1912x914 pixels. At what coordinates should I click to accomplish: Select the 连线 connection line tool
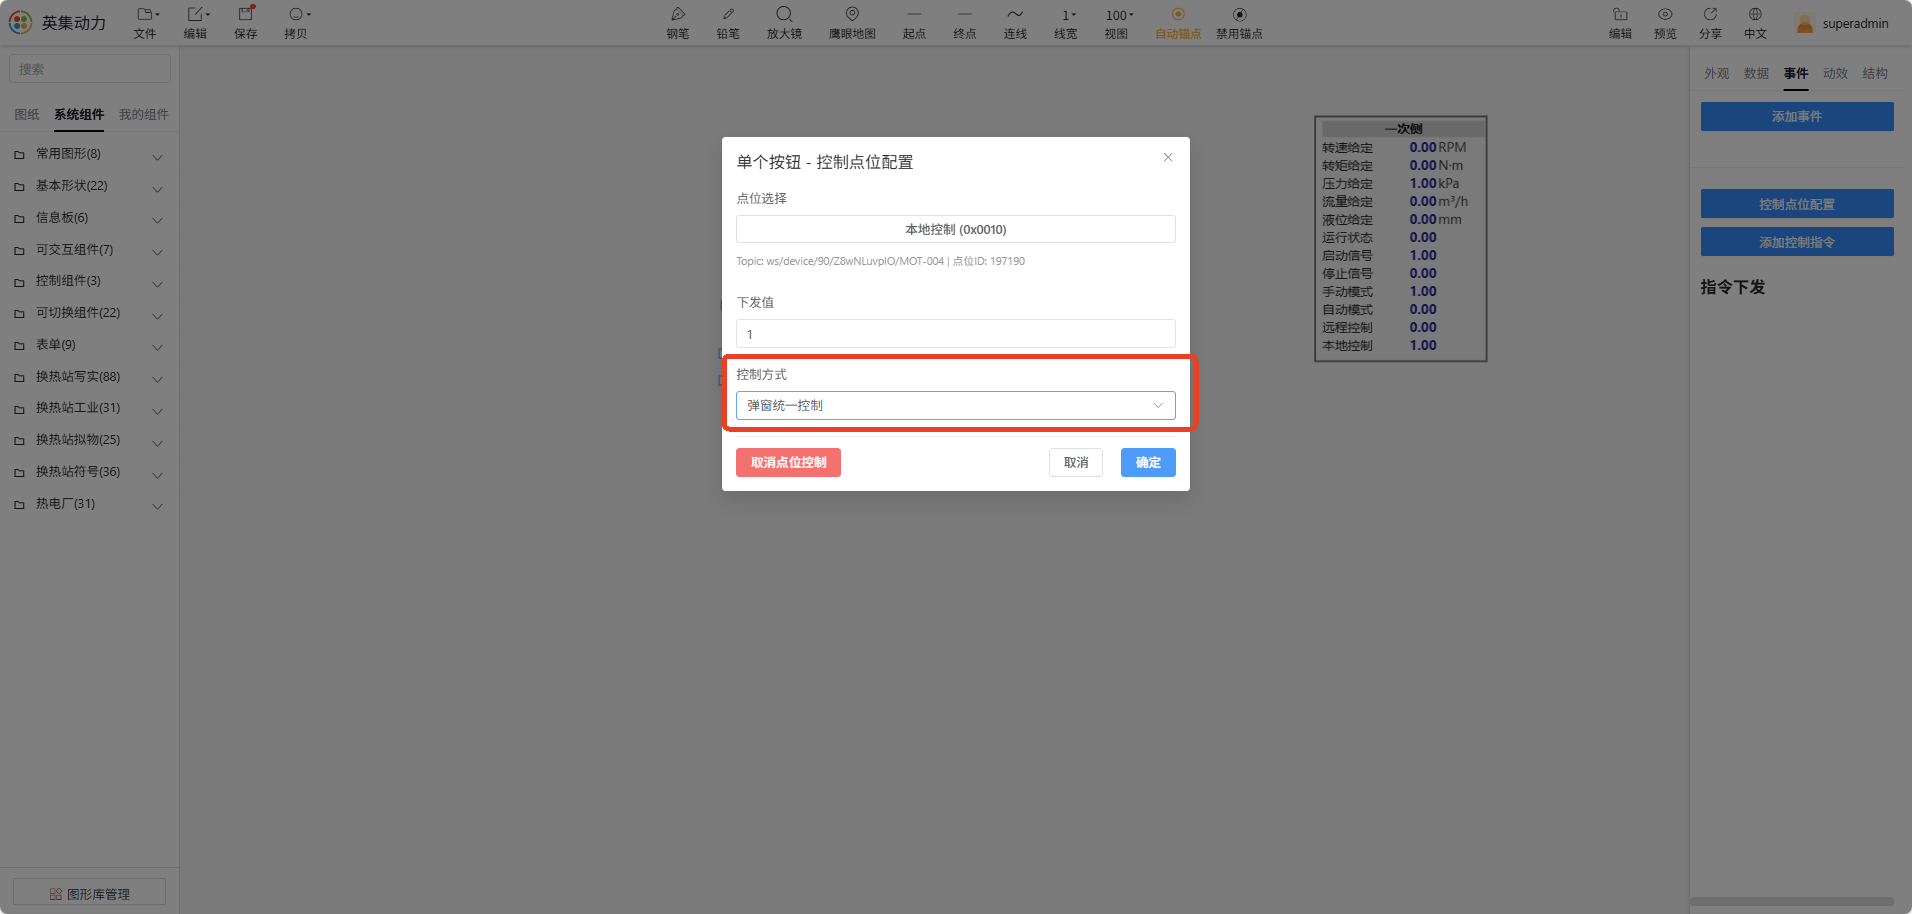coord(1015,22)
